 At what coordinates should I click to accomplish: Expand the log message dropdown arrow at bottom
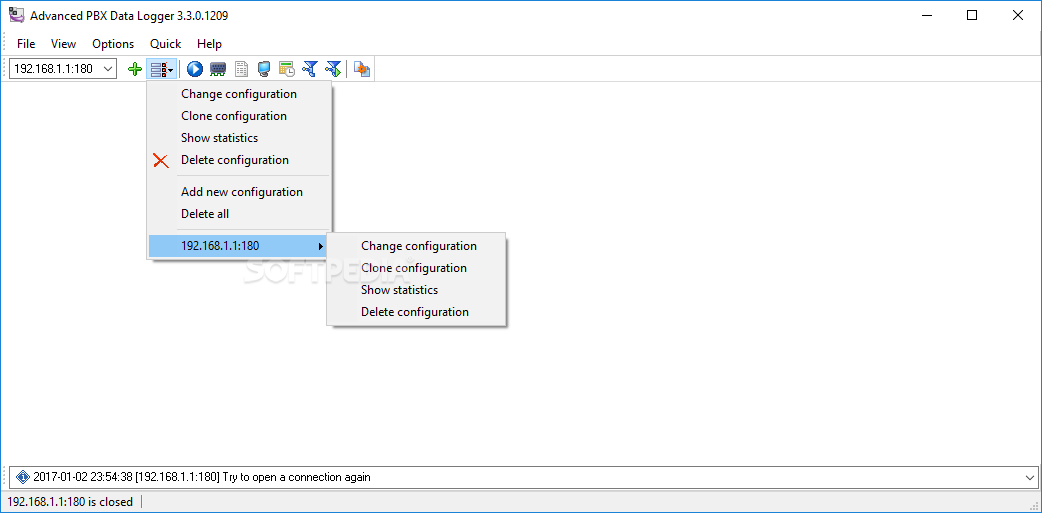coord(1029,476)
